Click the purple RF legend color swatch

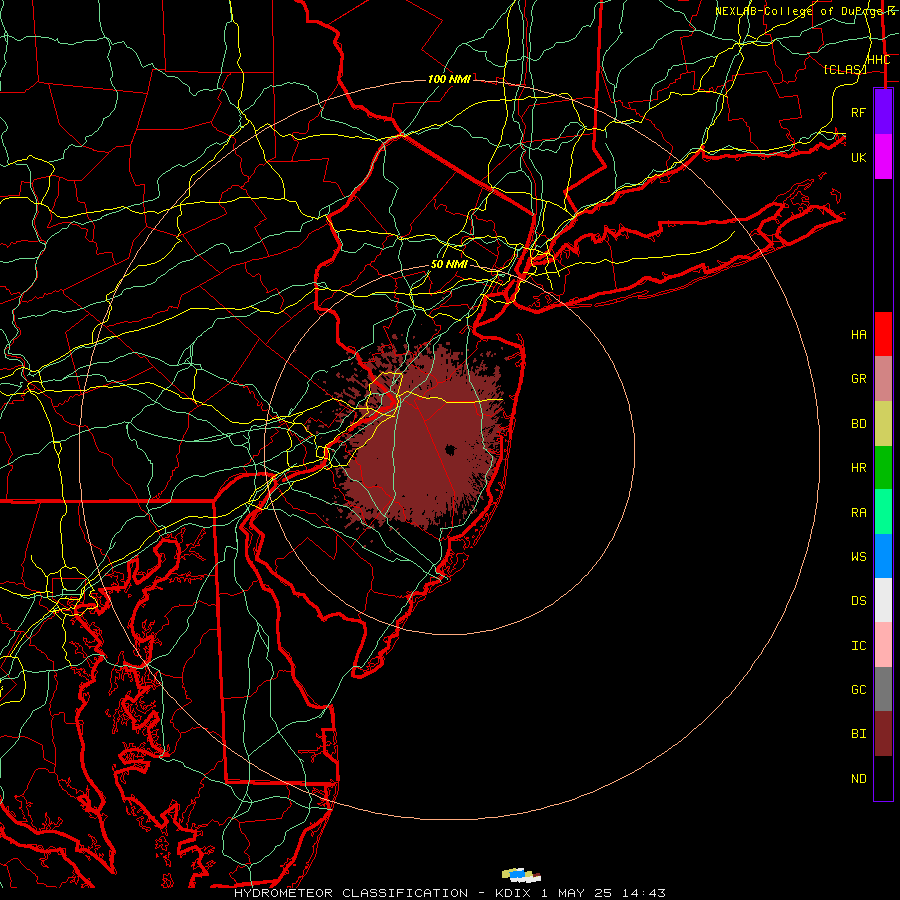tap(883, 112)
